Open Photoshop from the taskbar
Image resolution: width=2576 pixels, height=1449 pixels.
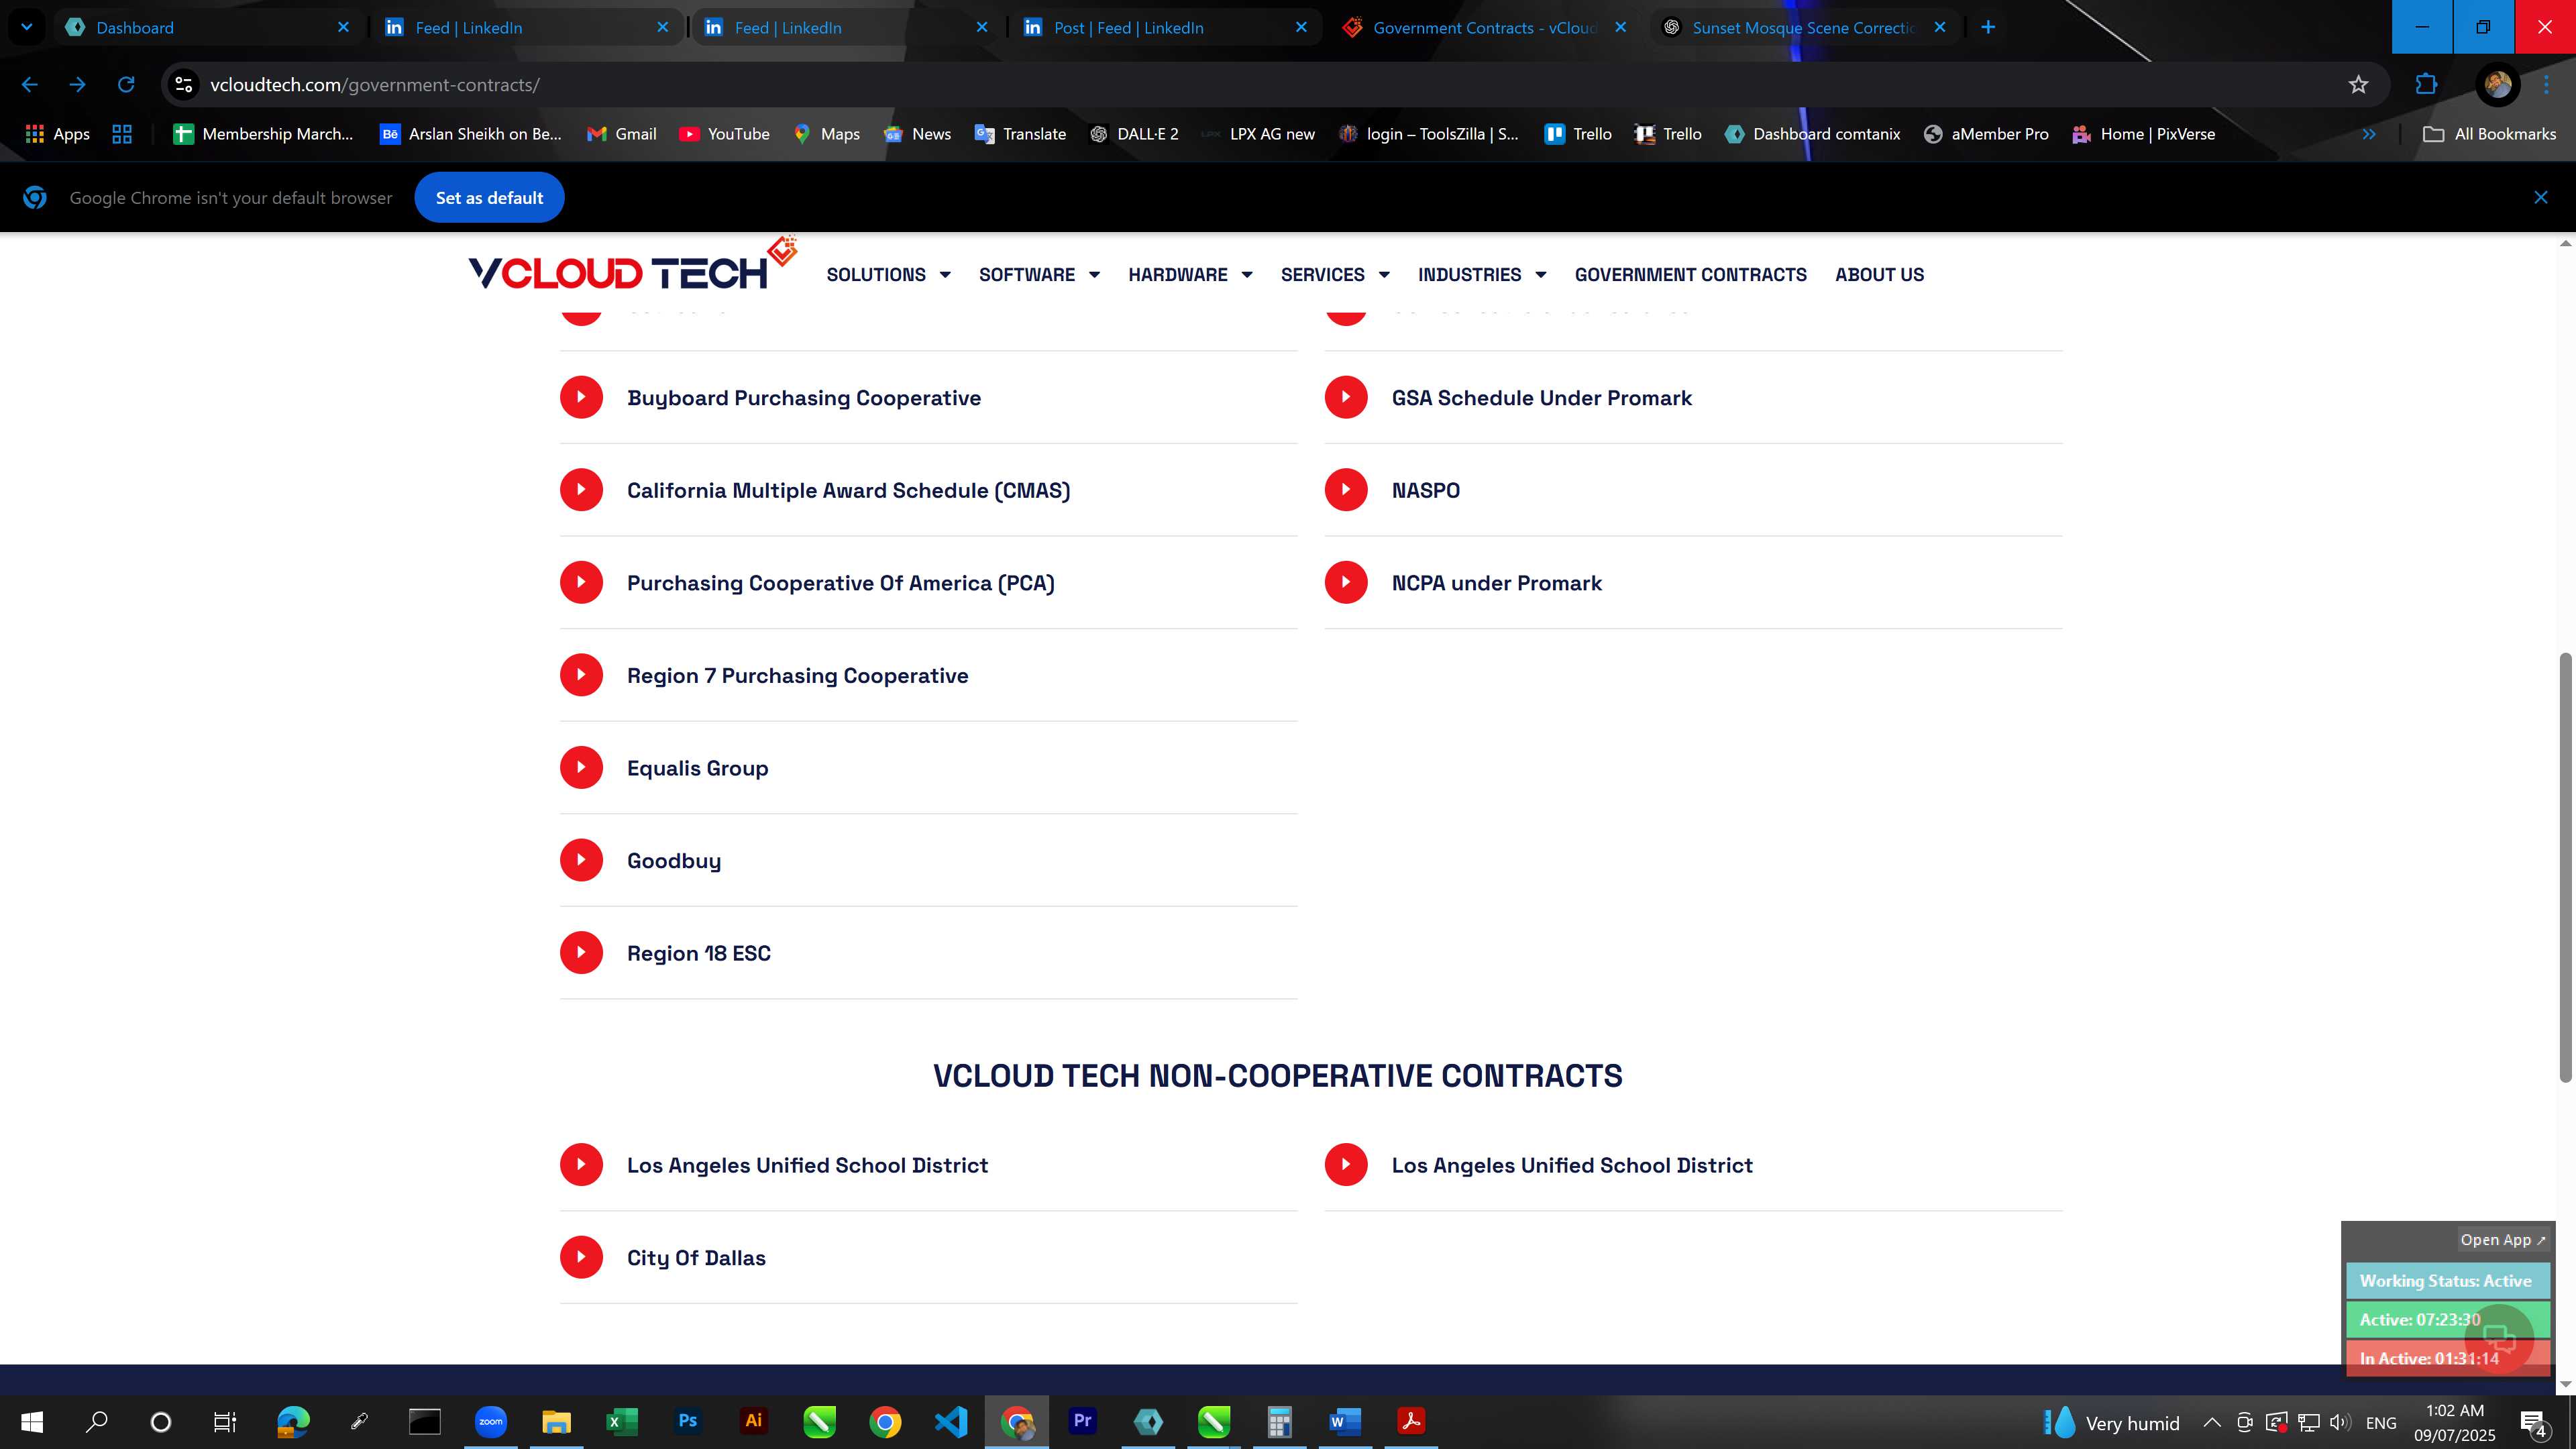[x=687, y=1421]
